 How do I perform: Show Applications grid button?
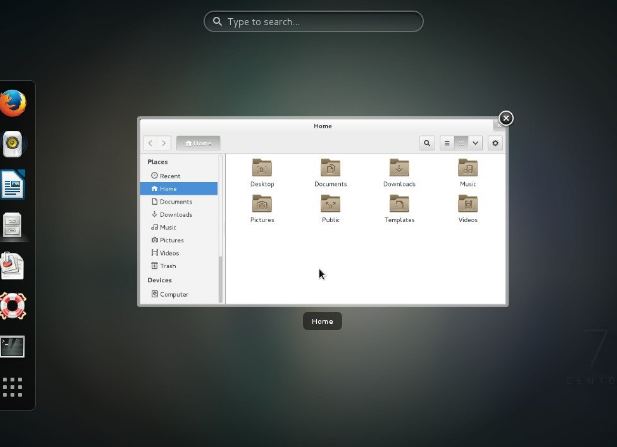(13, 387)
